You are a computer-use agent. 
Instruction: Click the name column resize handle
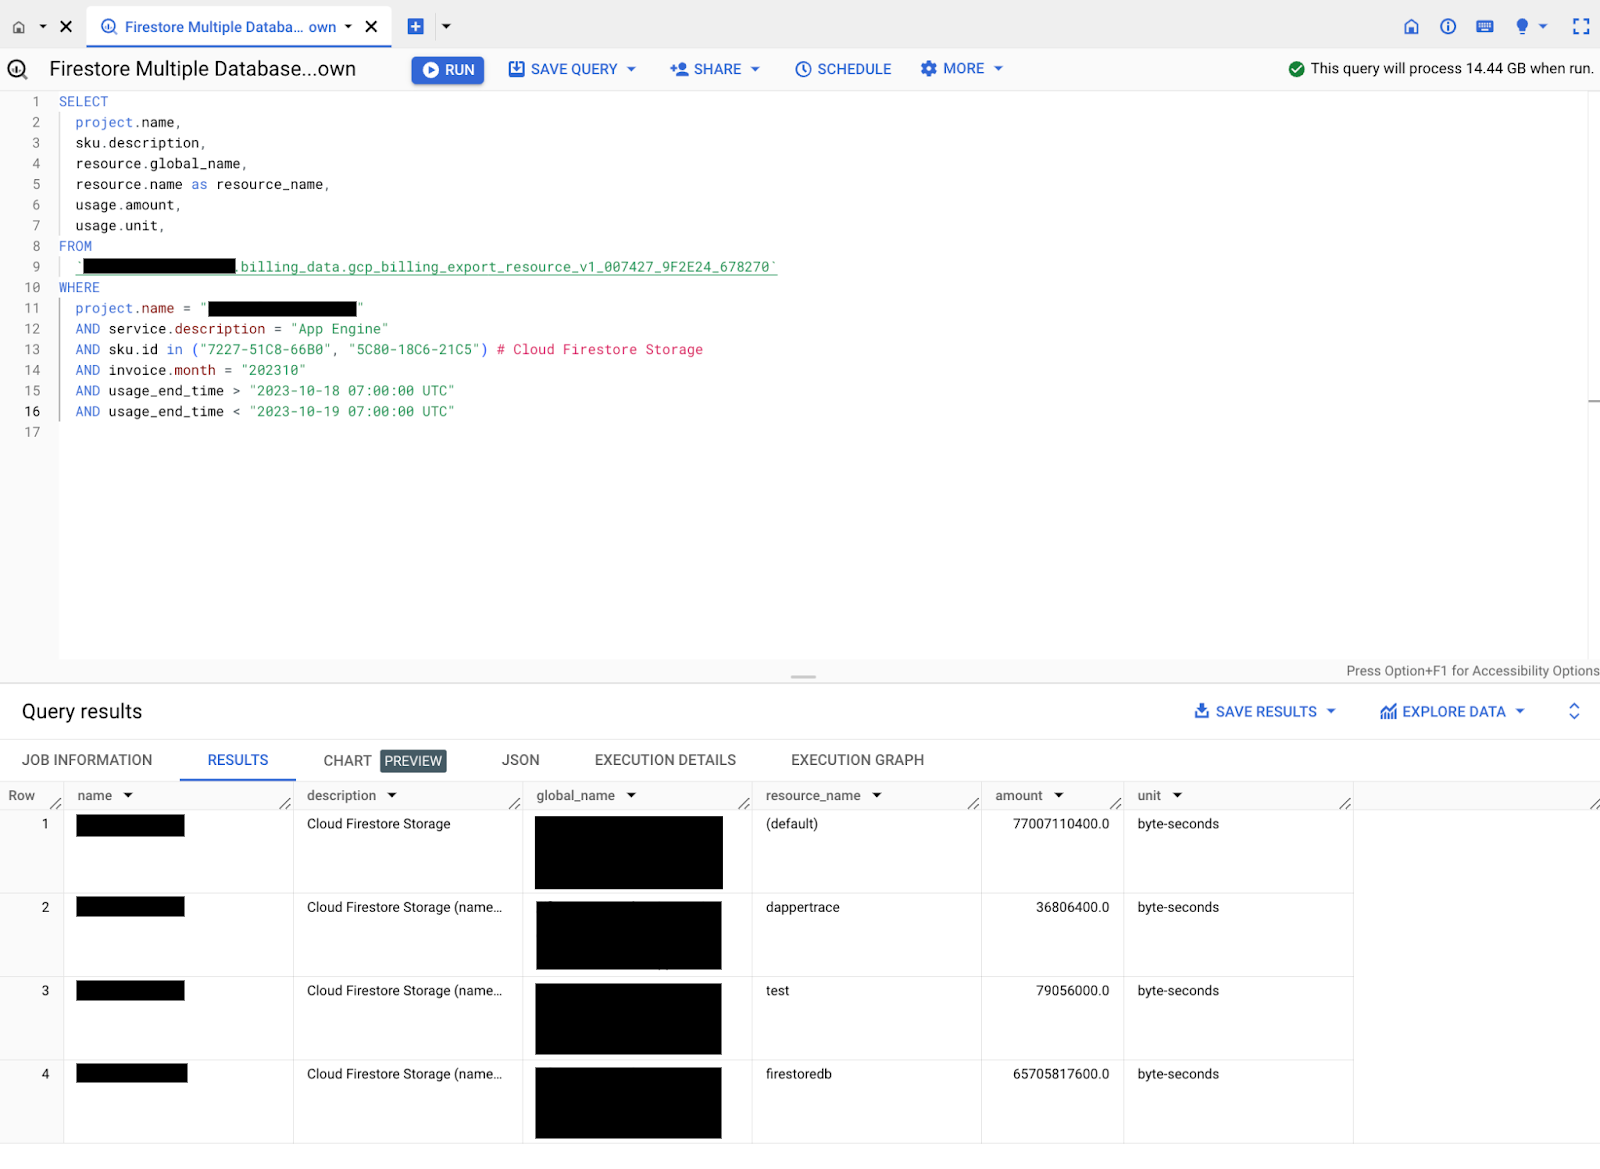point(285,803)
